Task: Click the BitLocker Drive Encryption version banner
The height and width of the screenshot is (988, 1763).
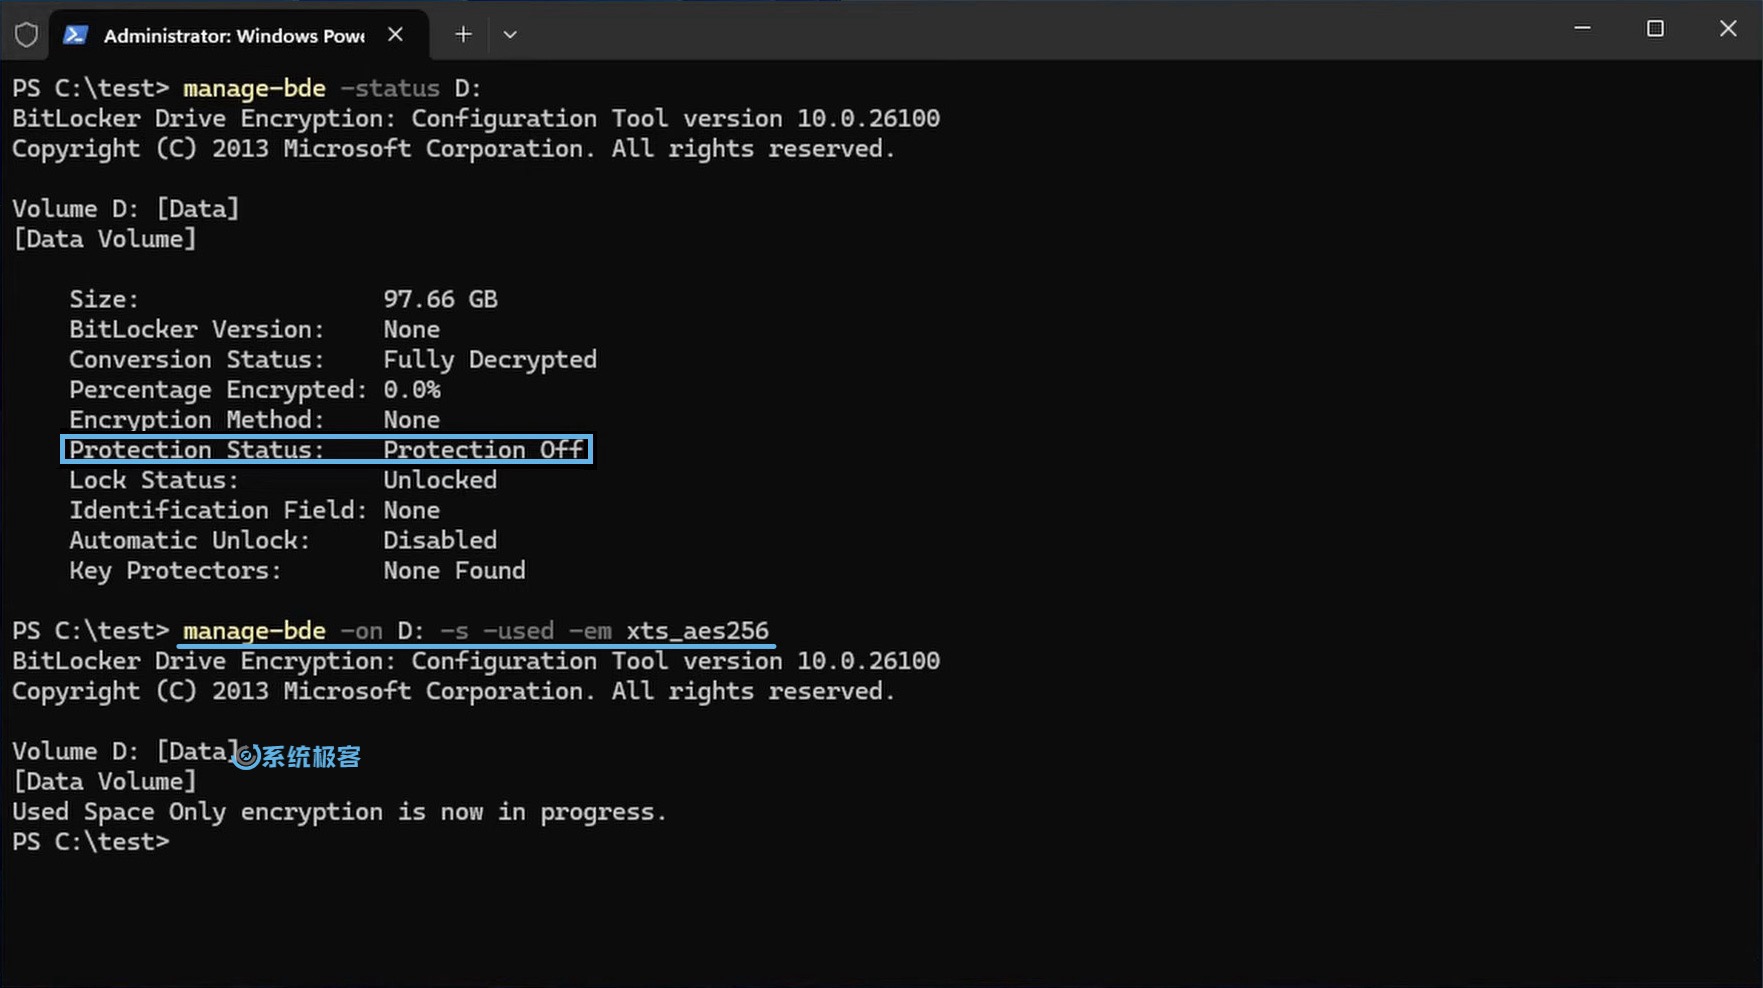Action: coord(475,118)
